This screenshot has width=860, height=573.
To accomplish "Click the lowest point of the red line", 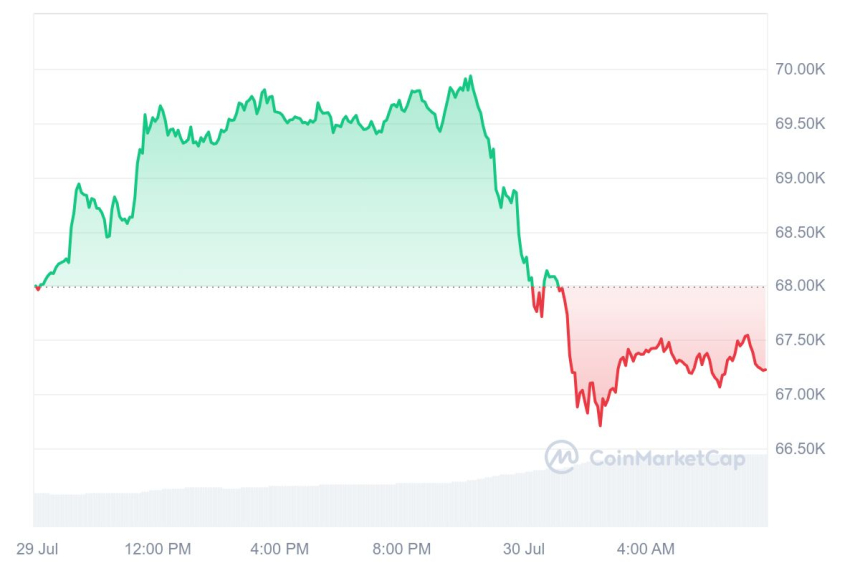I will [x=600, y=425].
